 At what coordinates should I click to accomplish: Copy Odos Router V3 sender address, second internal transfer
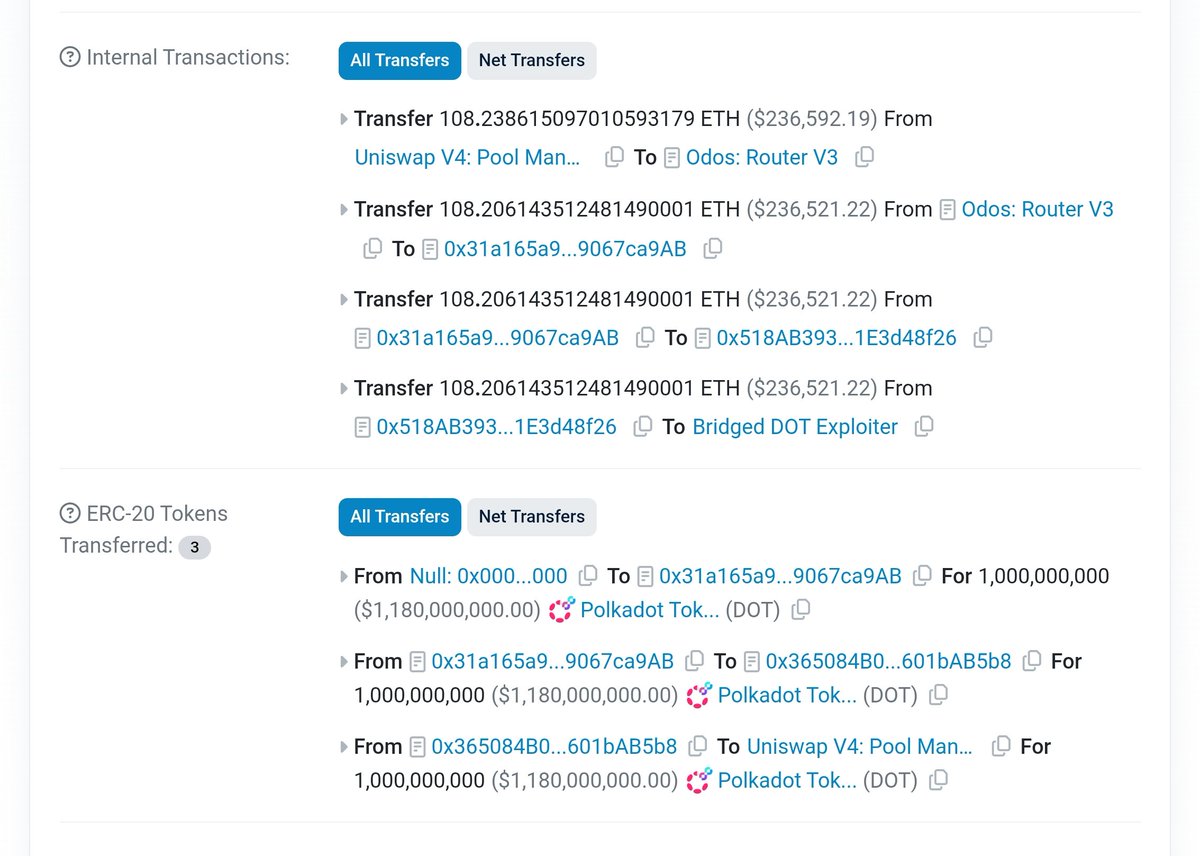[x=372, y=248]
